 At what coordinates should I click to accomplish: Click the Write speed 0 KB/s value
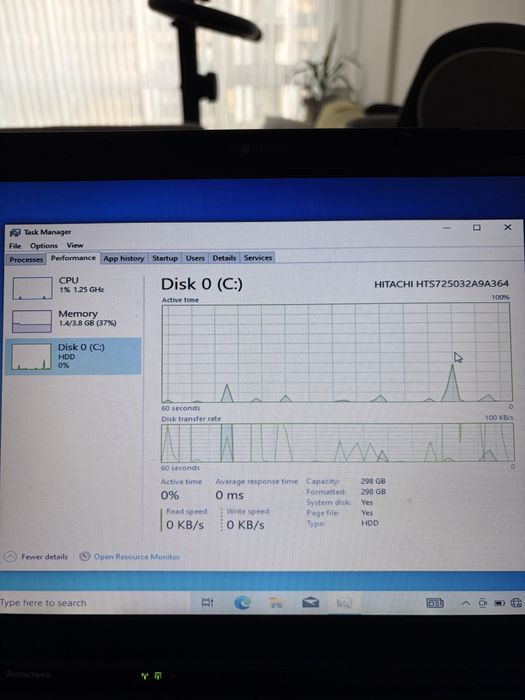tap(245, 525)
